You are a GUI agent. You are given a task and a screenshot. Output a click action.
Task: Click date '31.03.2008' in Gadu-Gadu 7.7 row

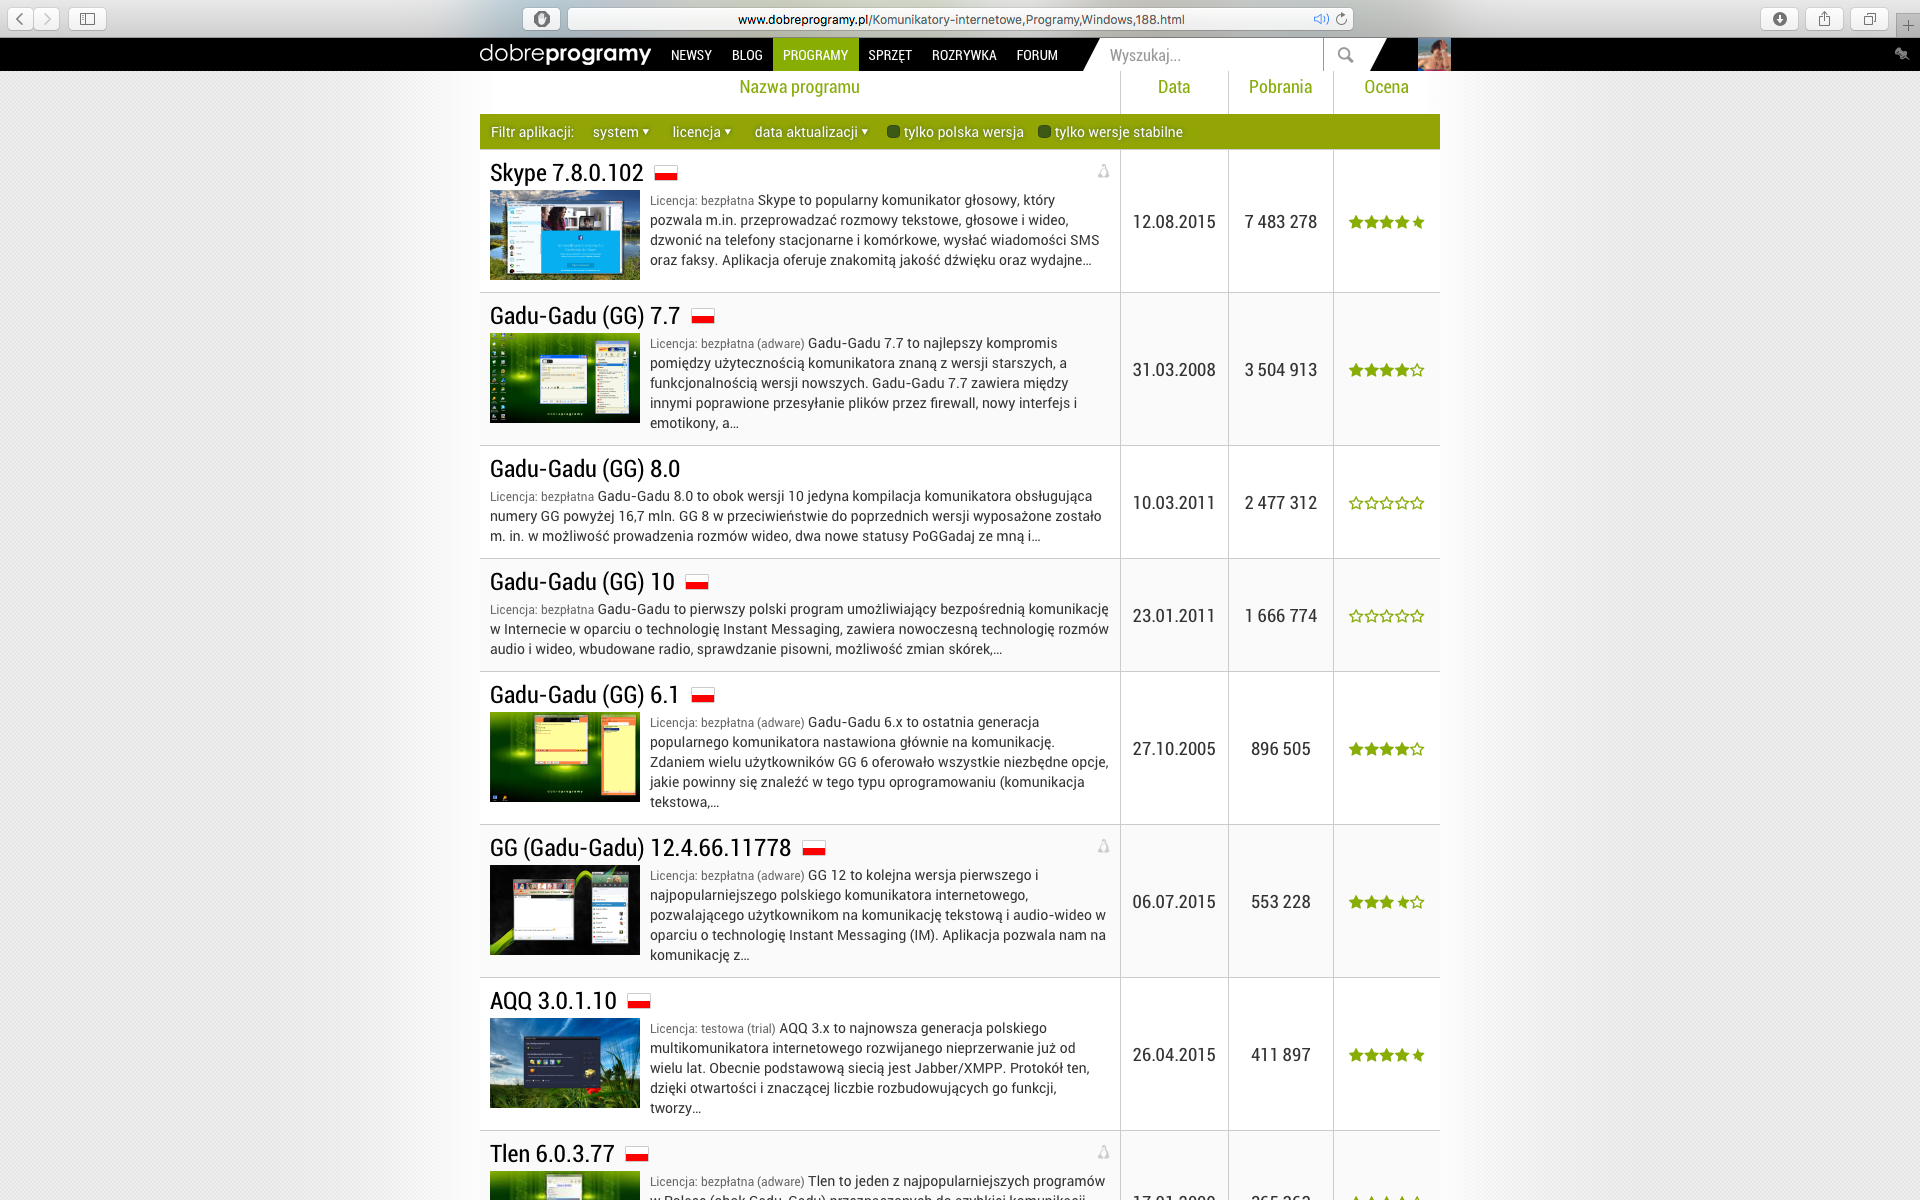point(1174,370)
